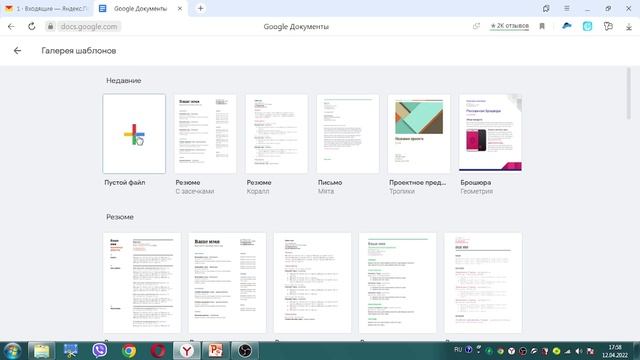640x360 pixels.
Task: Open Viber from the taskbar
Action: pos(100,351)
